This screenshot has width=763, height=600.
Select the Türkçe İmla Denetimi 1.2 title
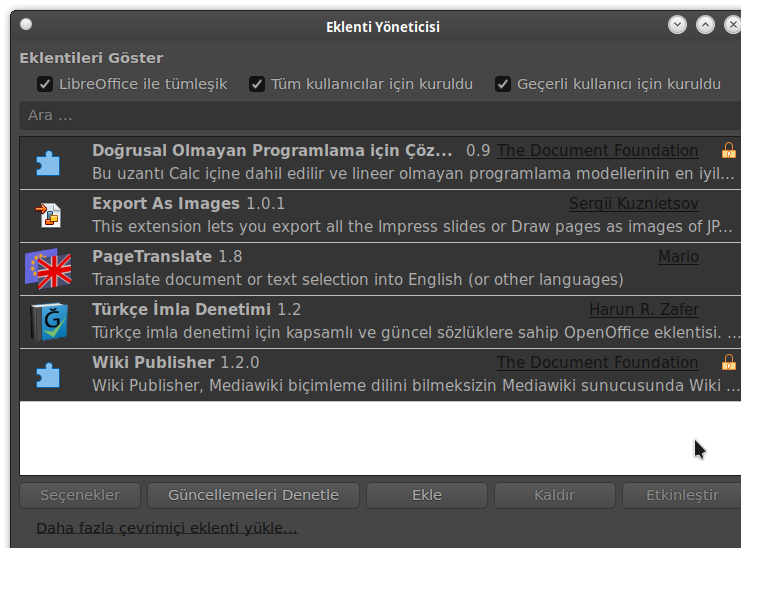click(197, 309)
